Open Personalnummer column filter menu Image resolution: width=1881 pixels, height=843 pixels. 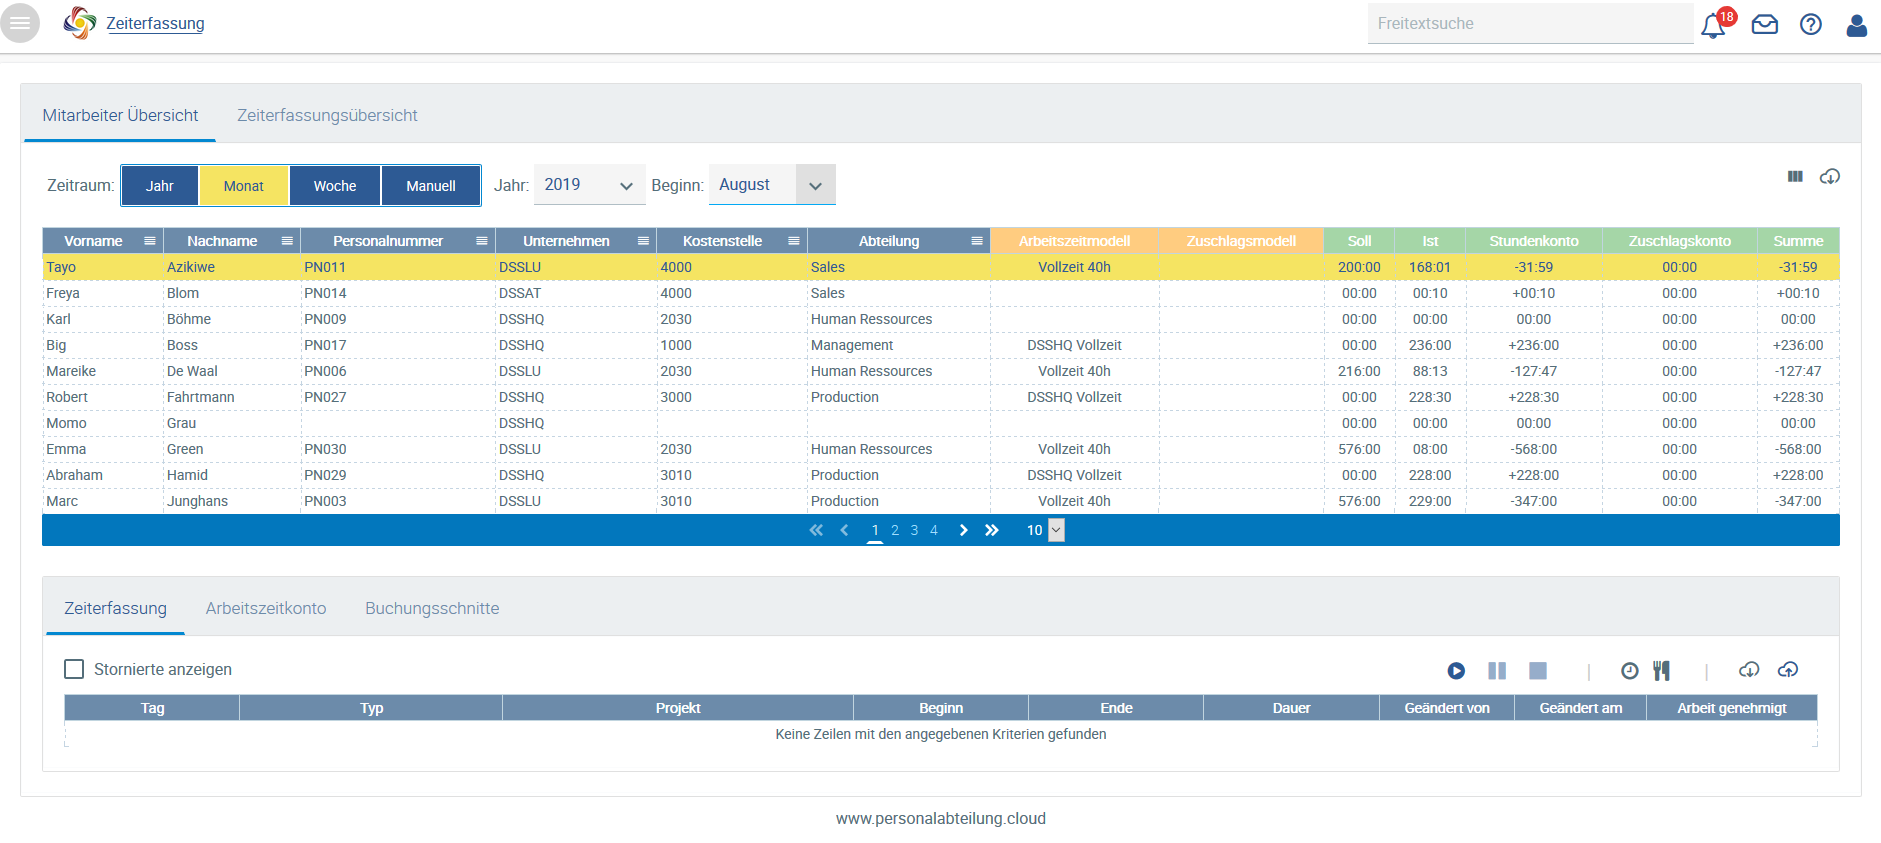coord(481,241)
